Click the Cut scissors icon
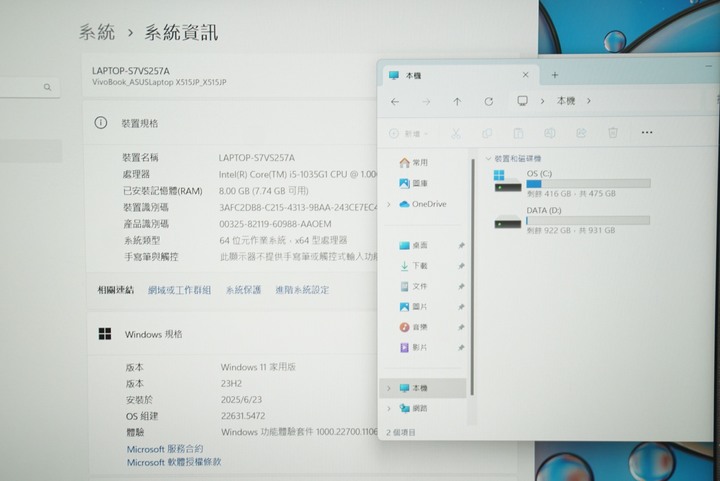This screenshot has height=481, width=720. [456, 134]
